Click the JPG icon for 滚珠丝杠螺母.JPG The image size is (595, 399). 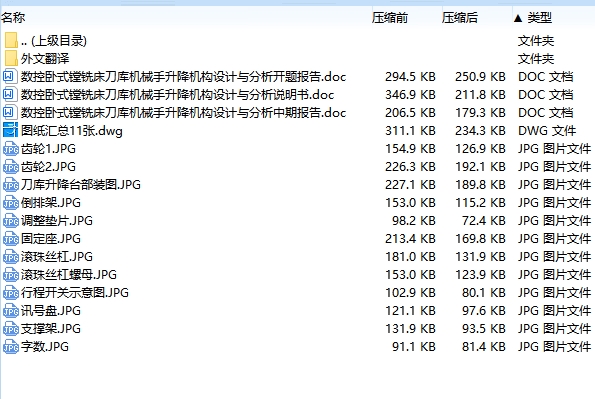pos(11,274)
